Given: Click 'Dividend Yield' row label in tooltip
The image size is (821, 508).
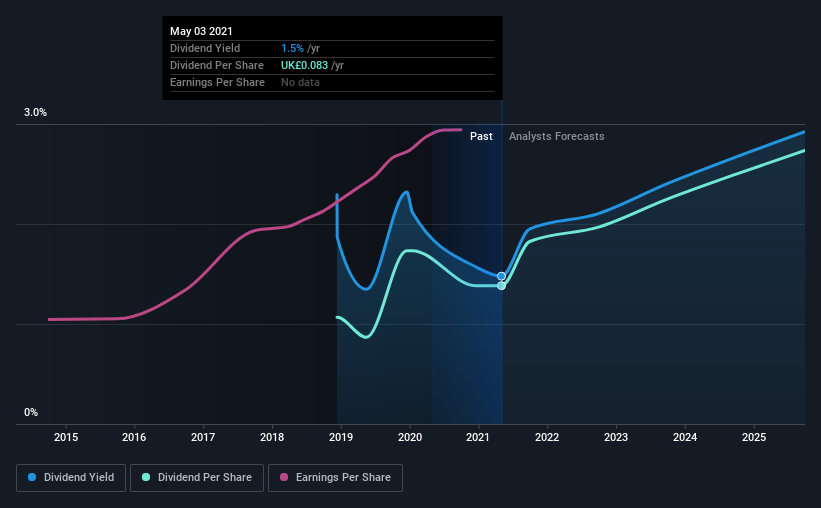Looking at the screenshot, I should pos(205,48).
